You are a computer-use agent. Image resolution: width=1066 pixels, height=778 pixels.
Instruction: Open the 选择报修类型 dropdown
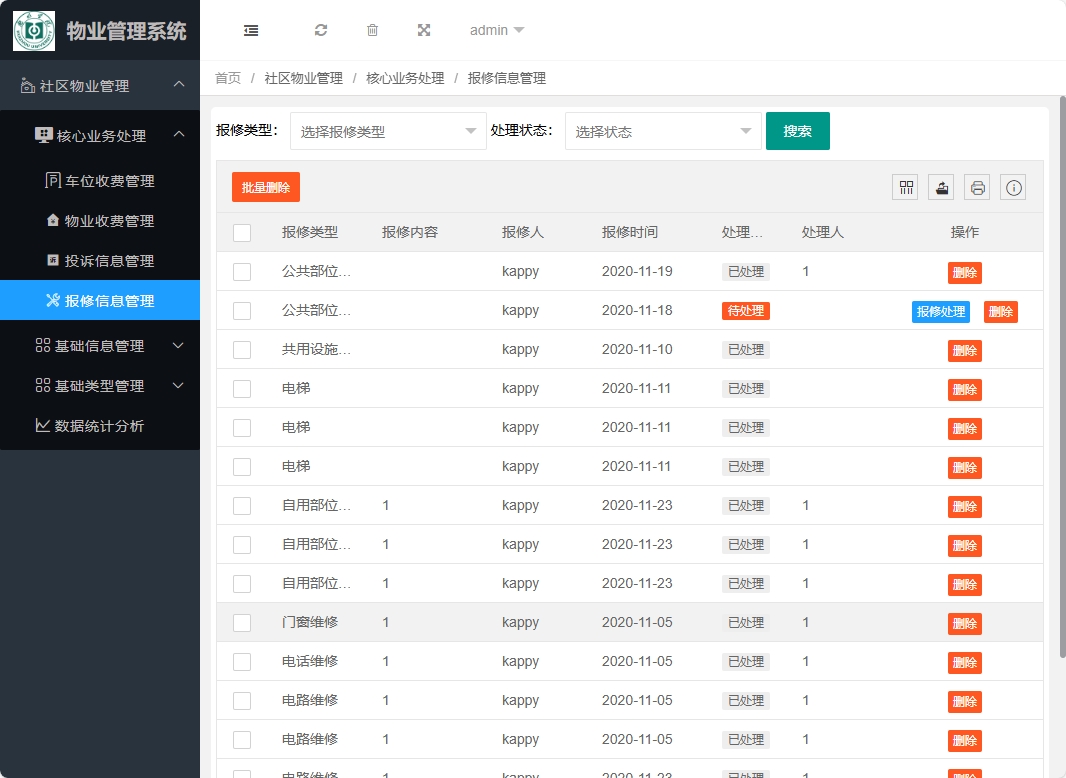388,131
